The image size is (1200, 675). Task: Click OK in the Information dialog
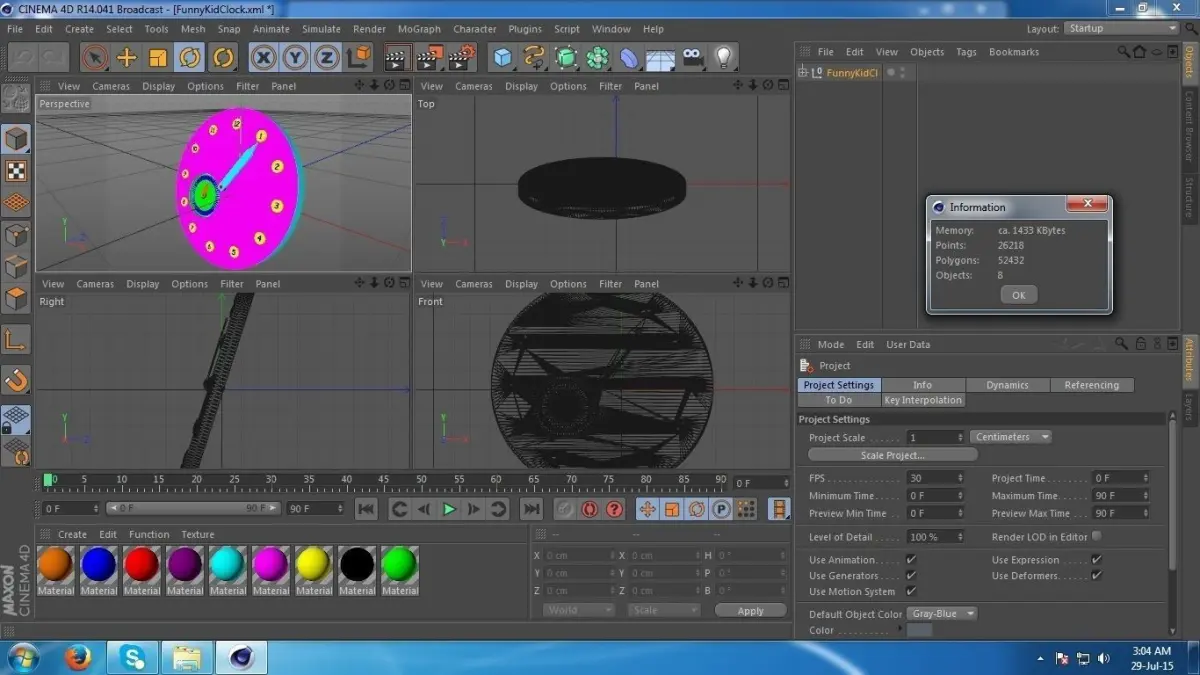(x=1018, y=295)
